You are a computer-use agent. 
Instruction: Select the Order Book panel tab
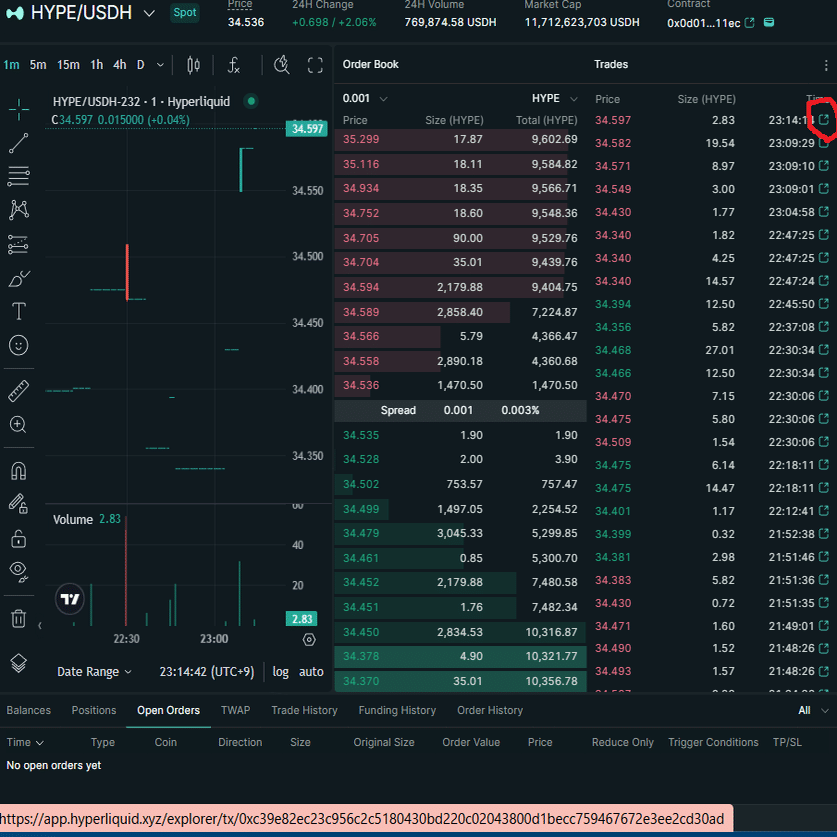pyautogui.click(x=370, y=64)
